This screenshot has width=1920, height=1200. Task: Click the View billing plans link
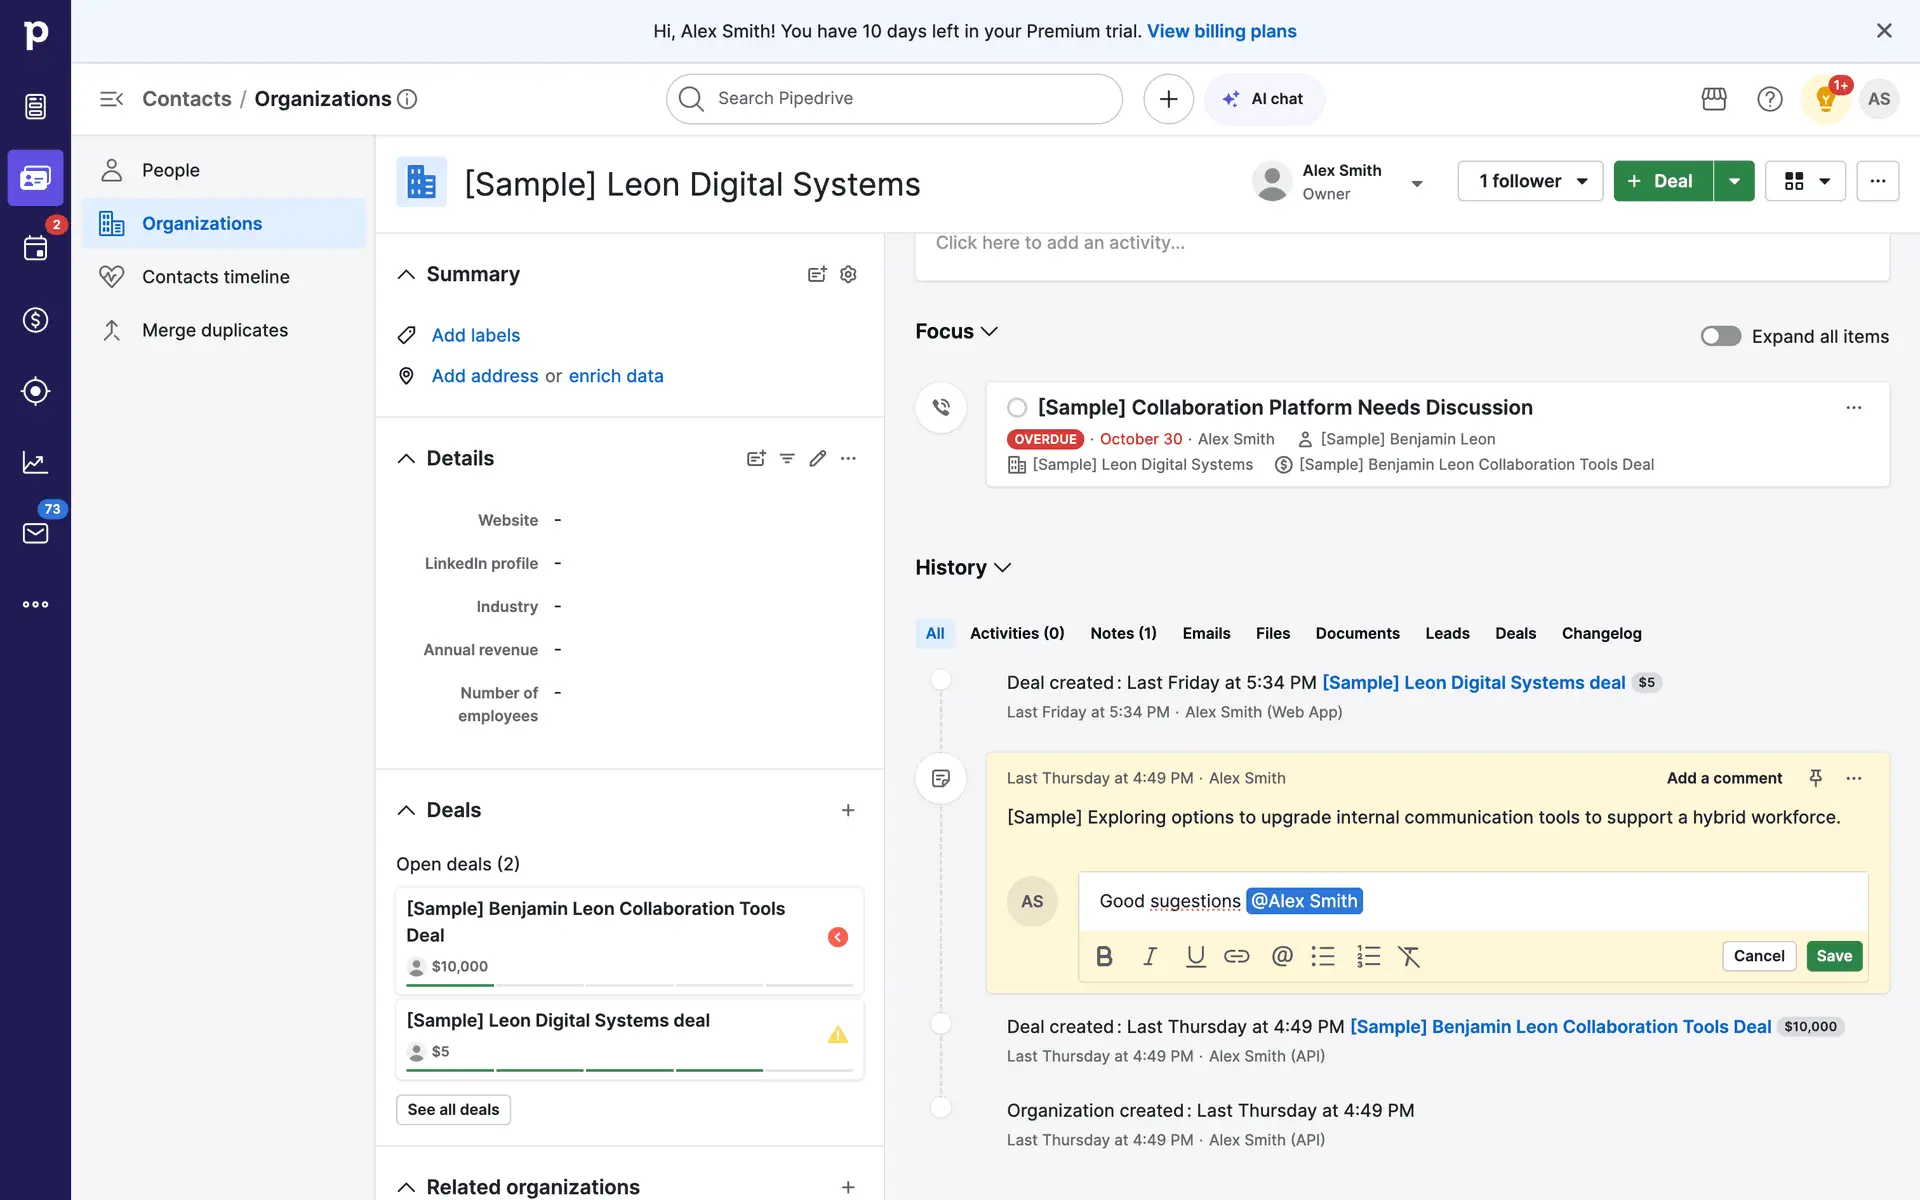(x=1221, y=31)
